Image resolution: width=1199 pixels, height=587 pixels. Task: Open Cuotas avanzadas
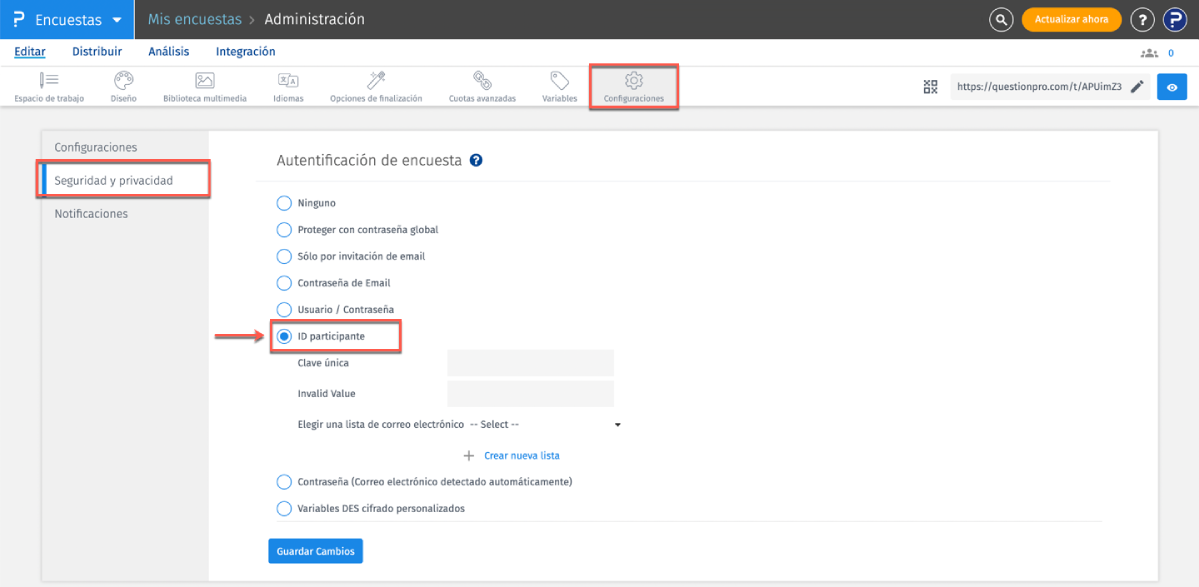coord(482,87)
